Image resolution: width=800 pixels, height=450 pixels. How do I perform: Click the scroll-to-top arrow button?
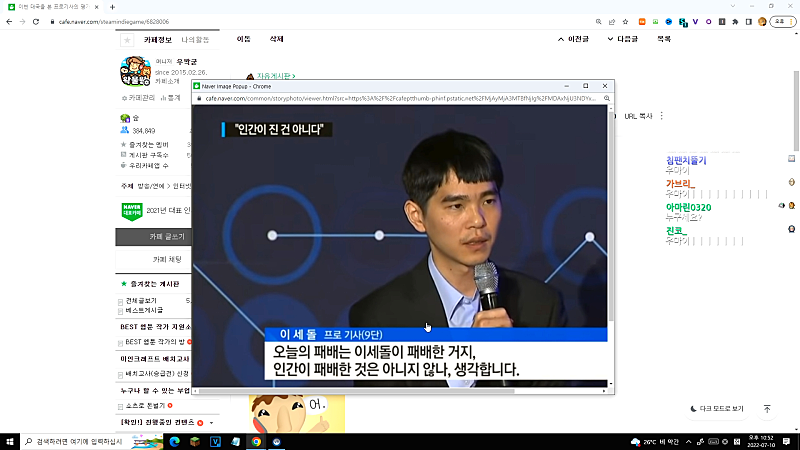click(x=767, y=409)
